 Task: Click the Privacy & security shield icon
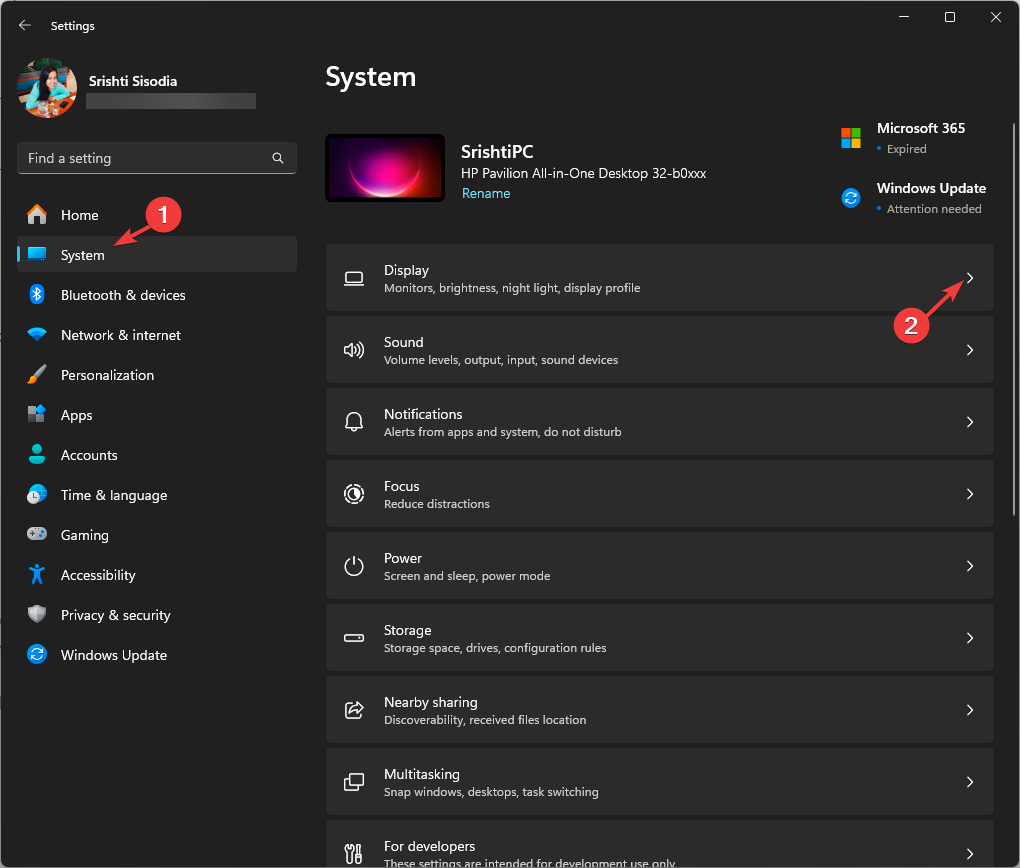click(37, 614)
